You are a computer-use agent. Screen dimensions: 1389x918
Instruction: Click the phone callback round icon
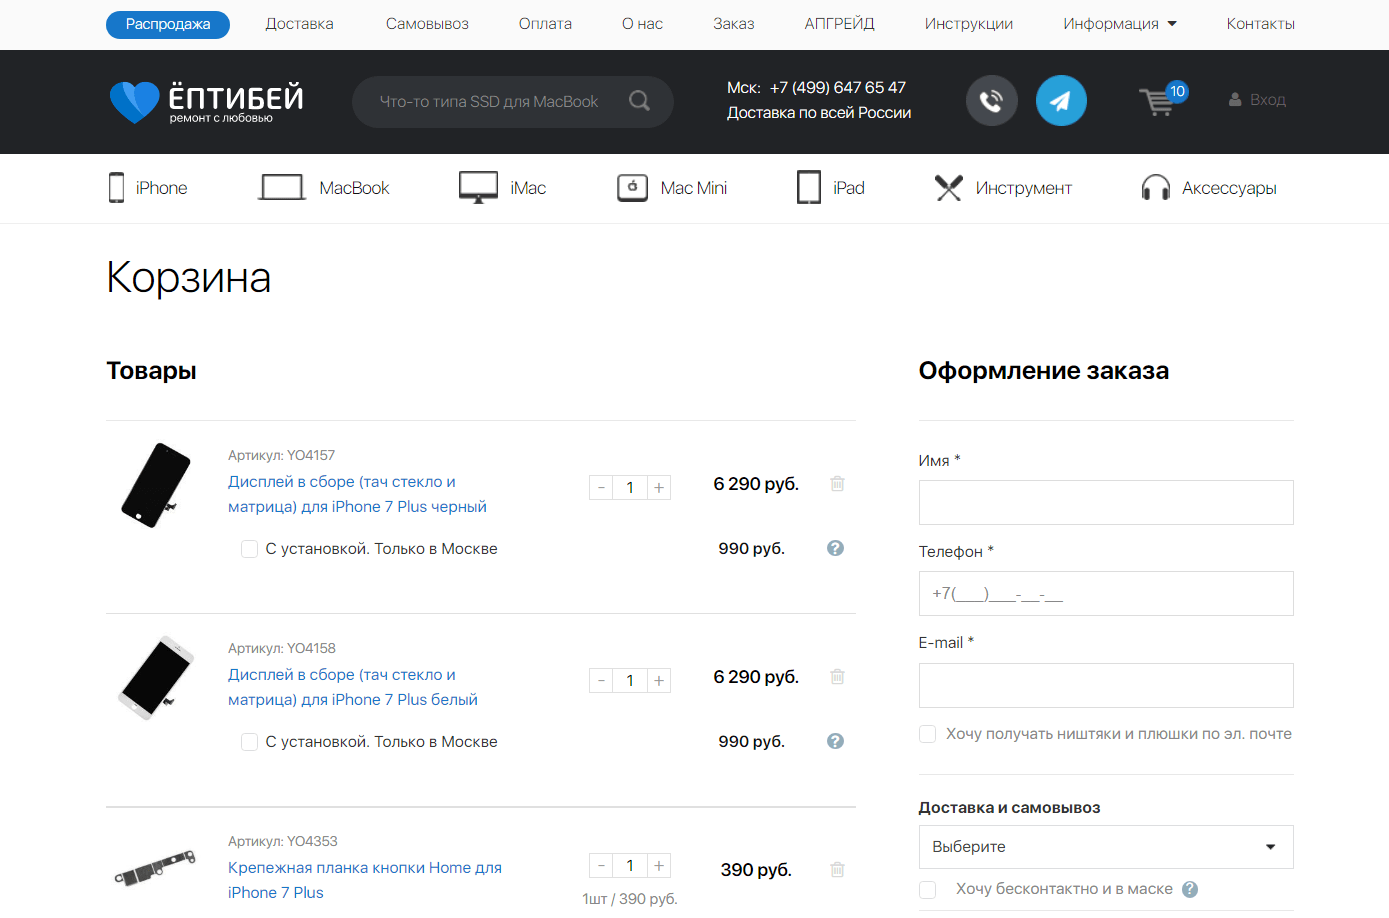(991, 100)
